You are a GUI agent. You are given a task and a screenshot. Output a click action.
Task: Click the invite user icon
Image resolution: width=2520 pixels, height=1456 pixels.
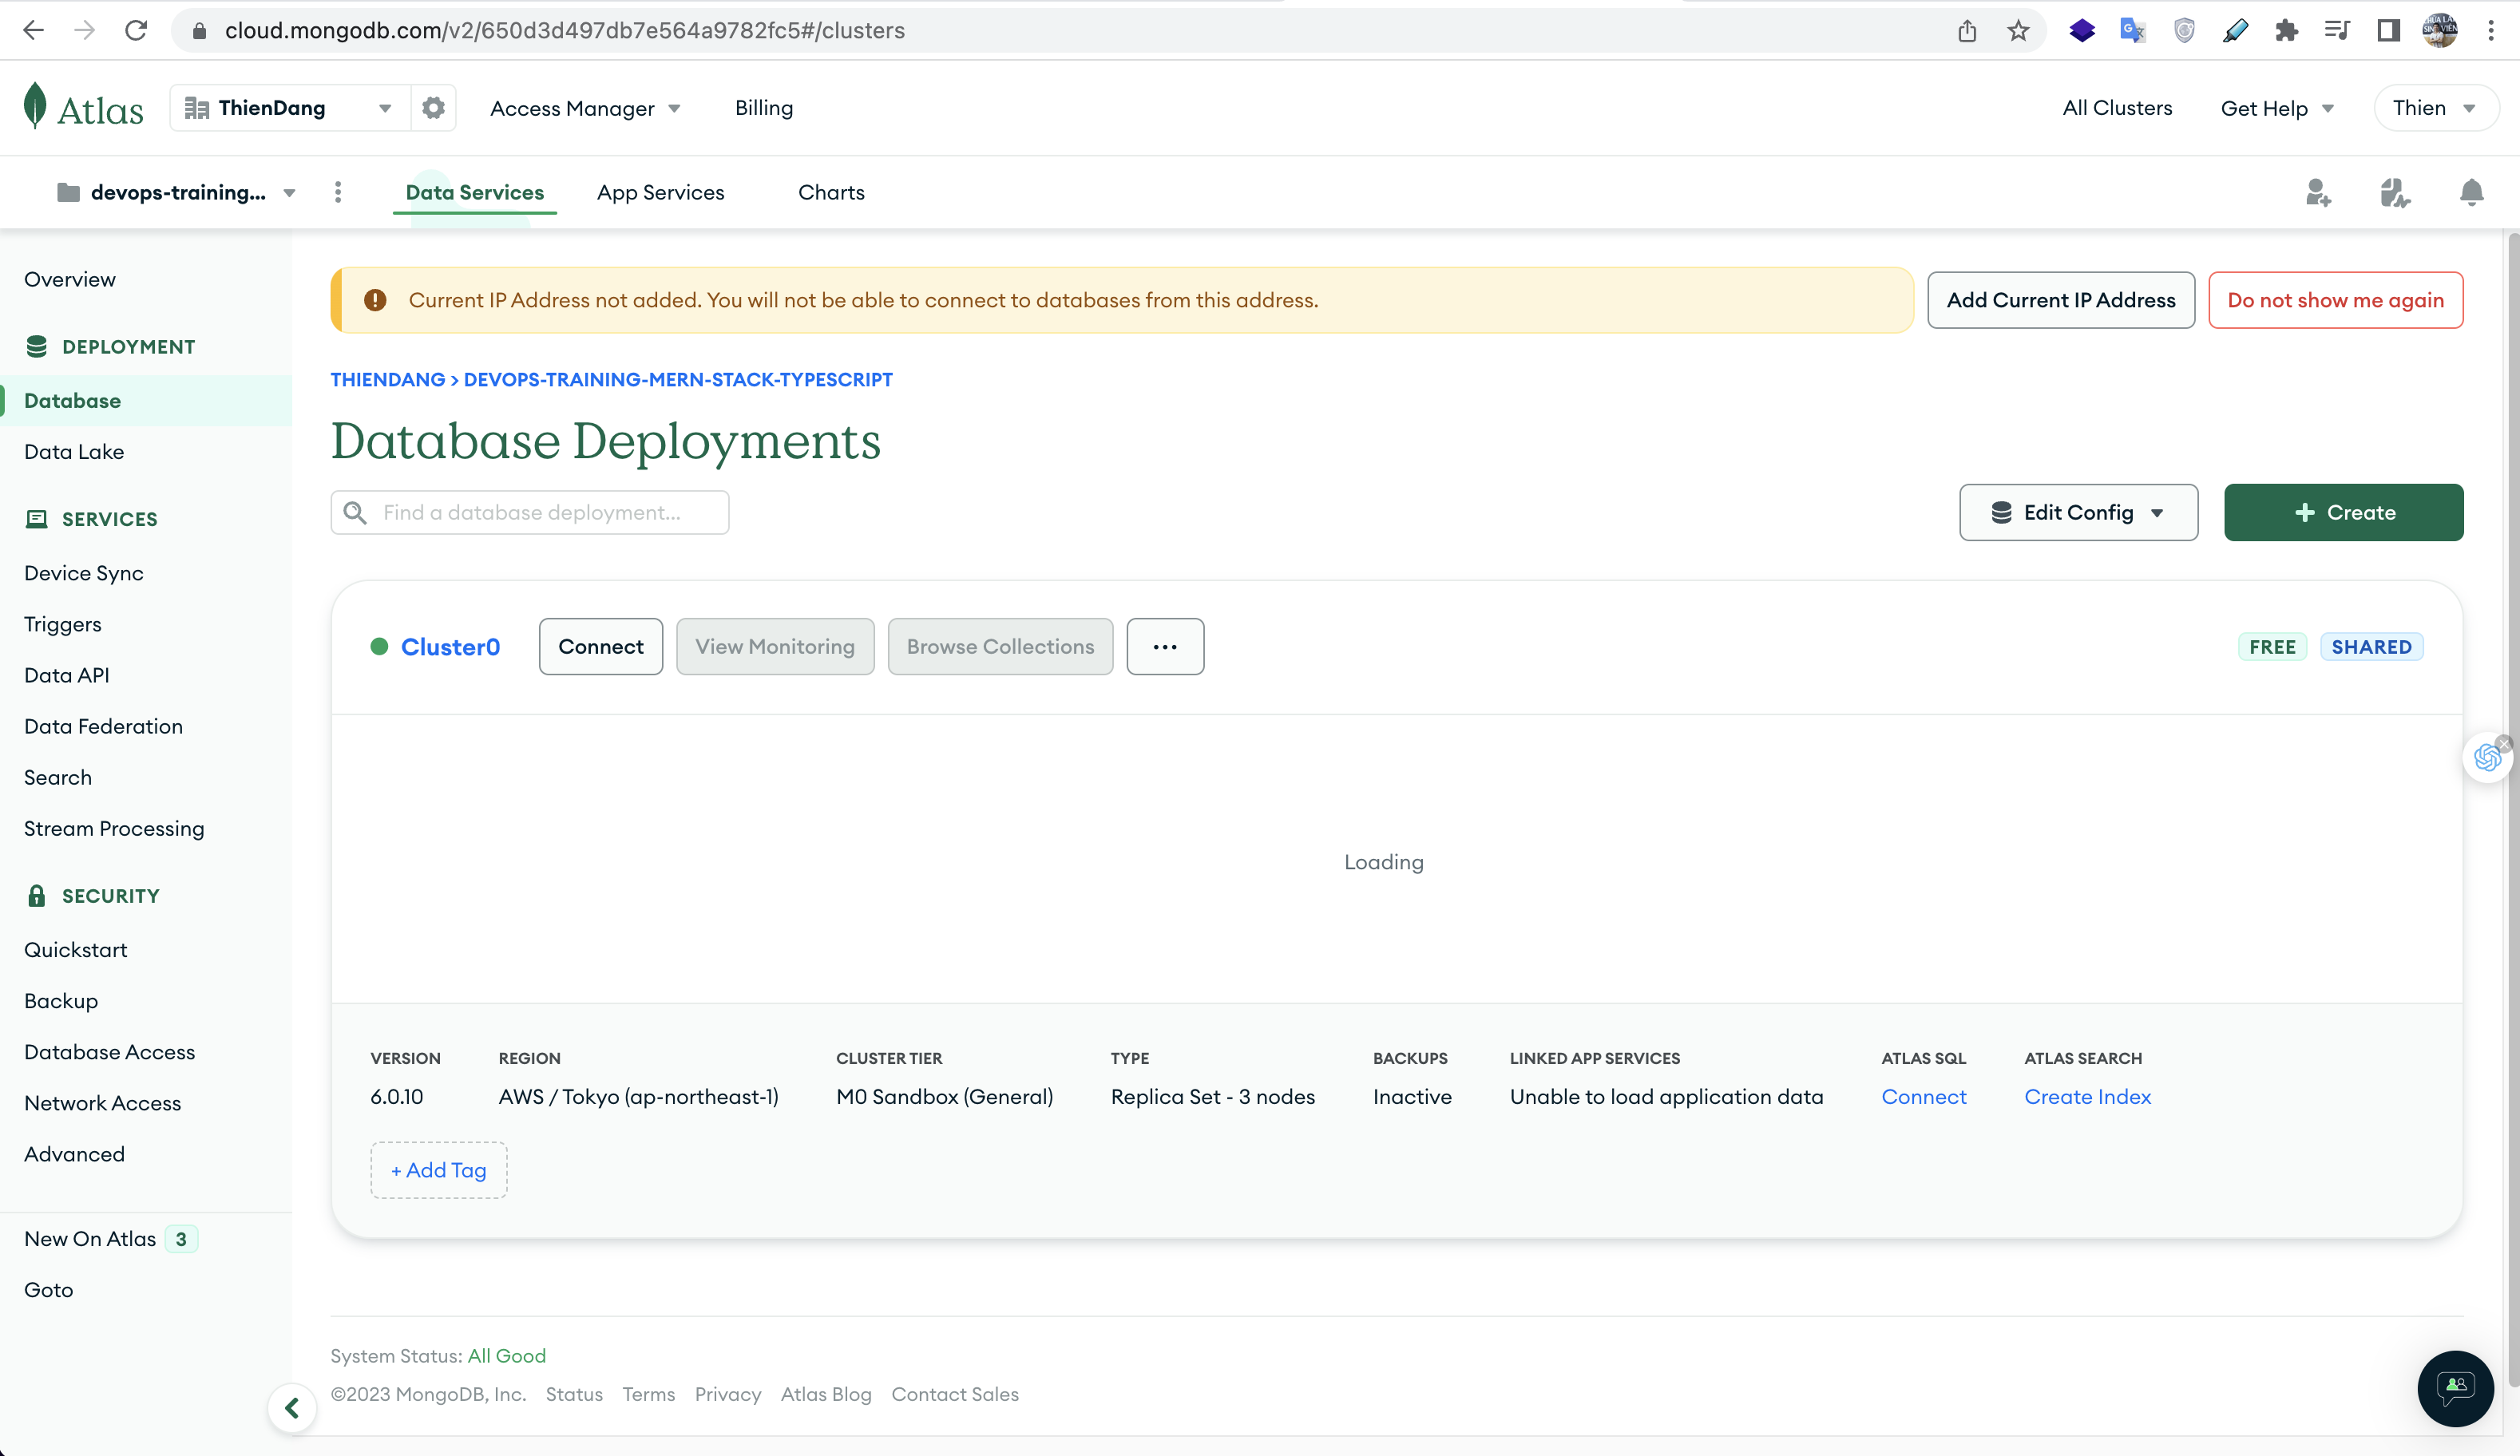[2318, 192]
